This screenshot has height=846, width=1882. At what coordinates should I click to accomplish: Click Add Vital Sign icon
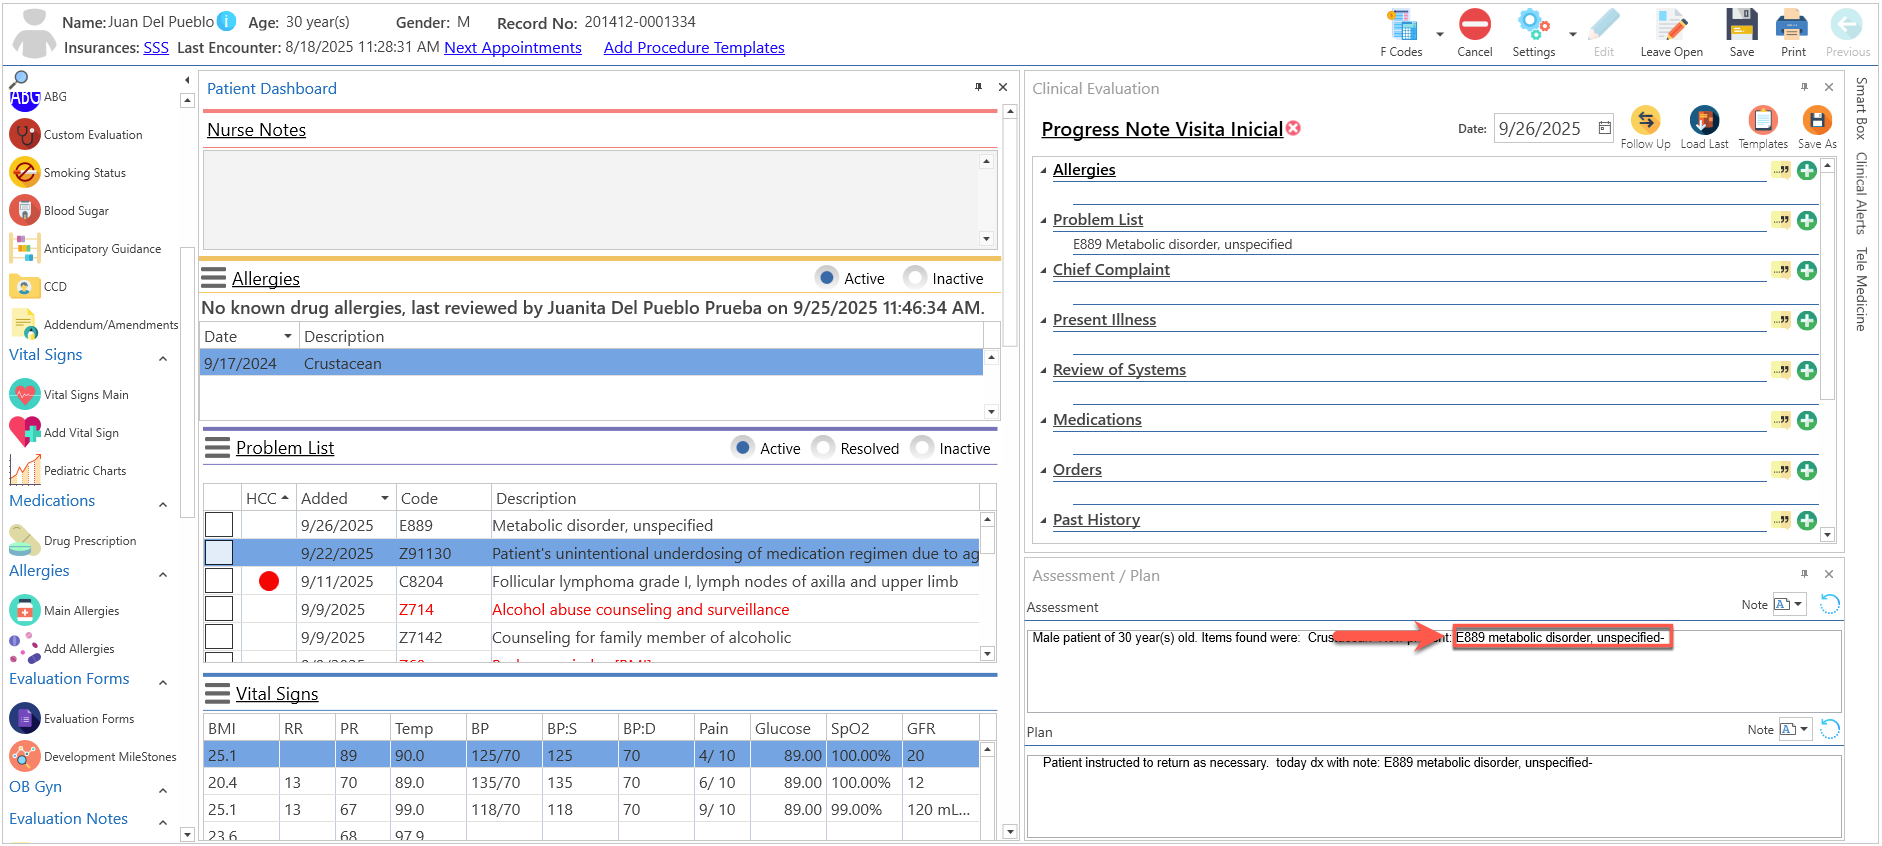pyautogui.click(x=24, y=433)
